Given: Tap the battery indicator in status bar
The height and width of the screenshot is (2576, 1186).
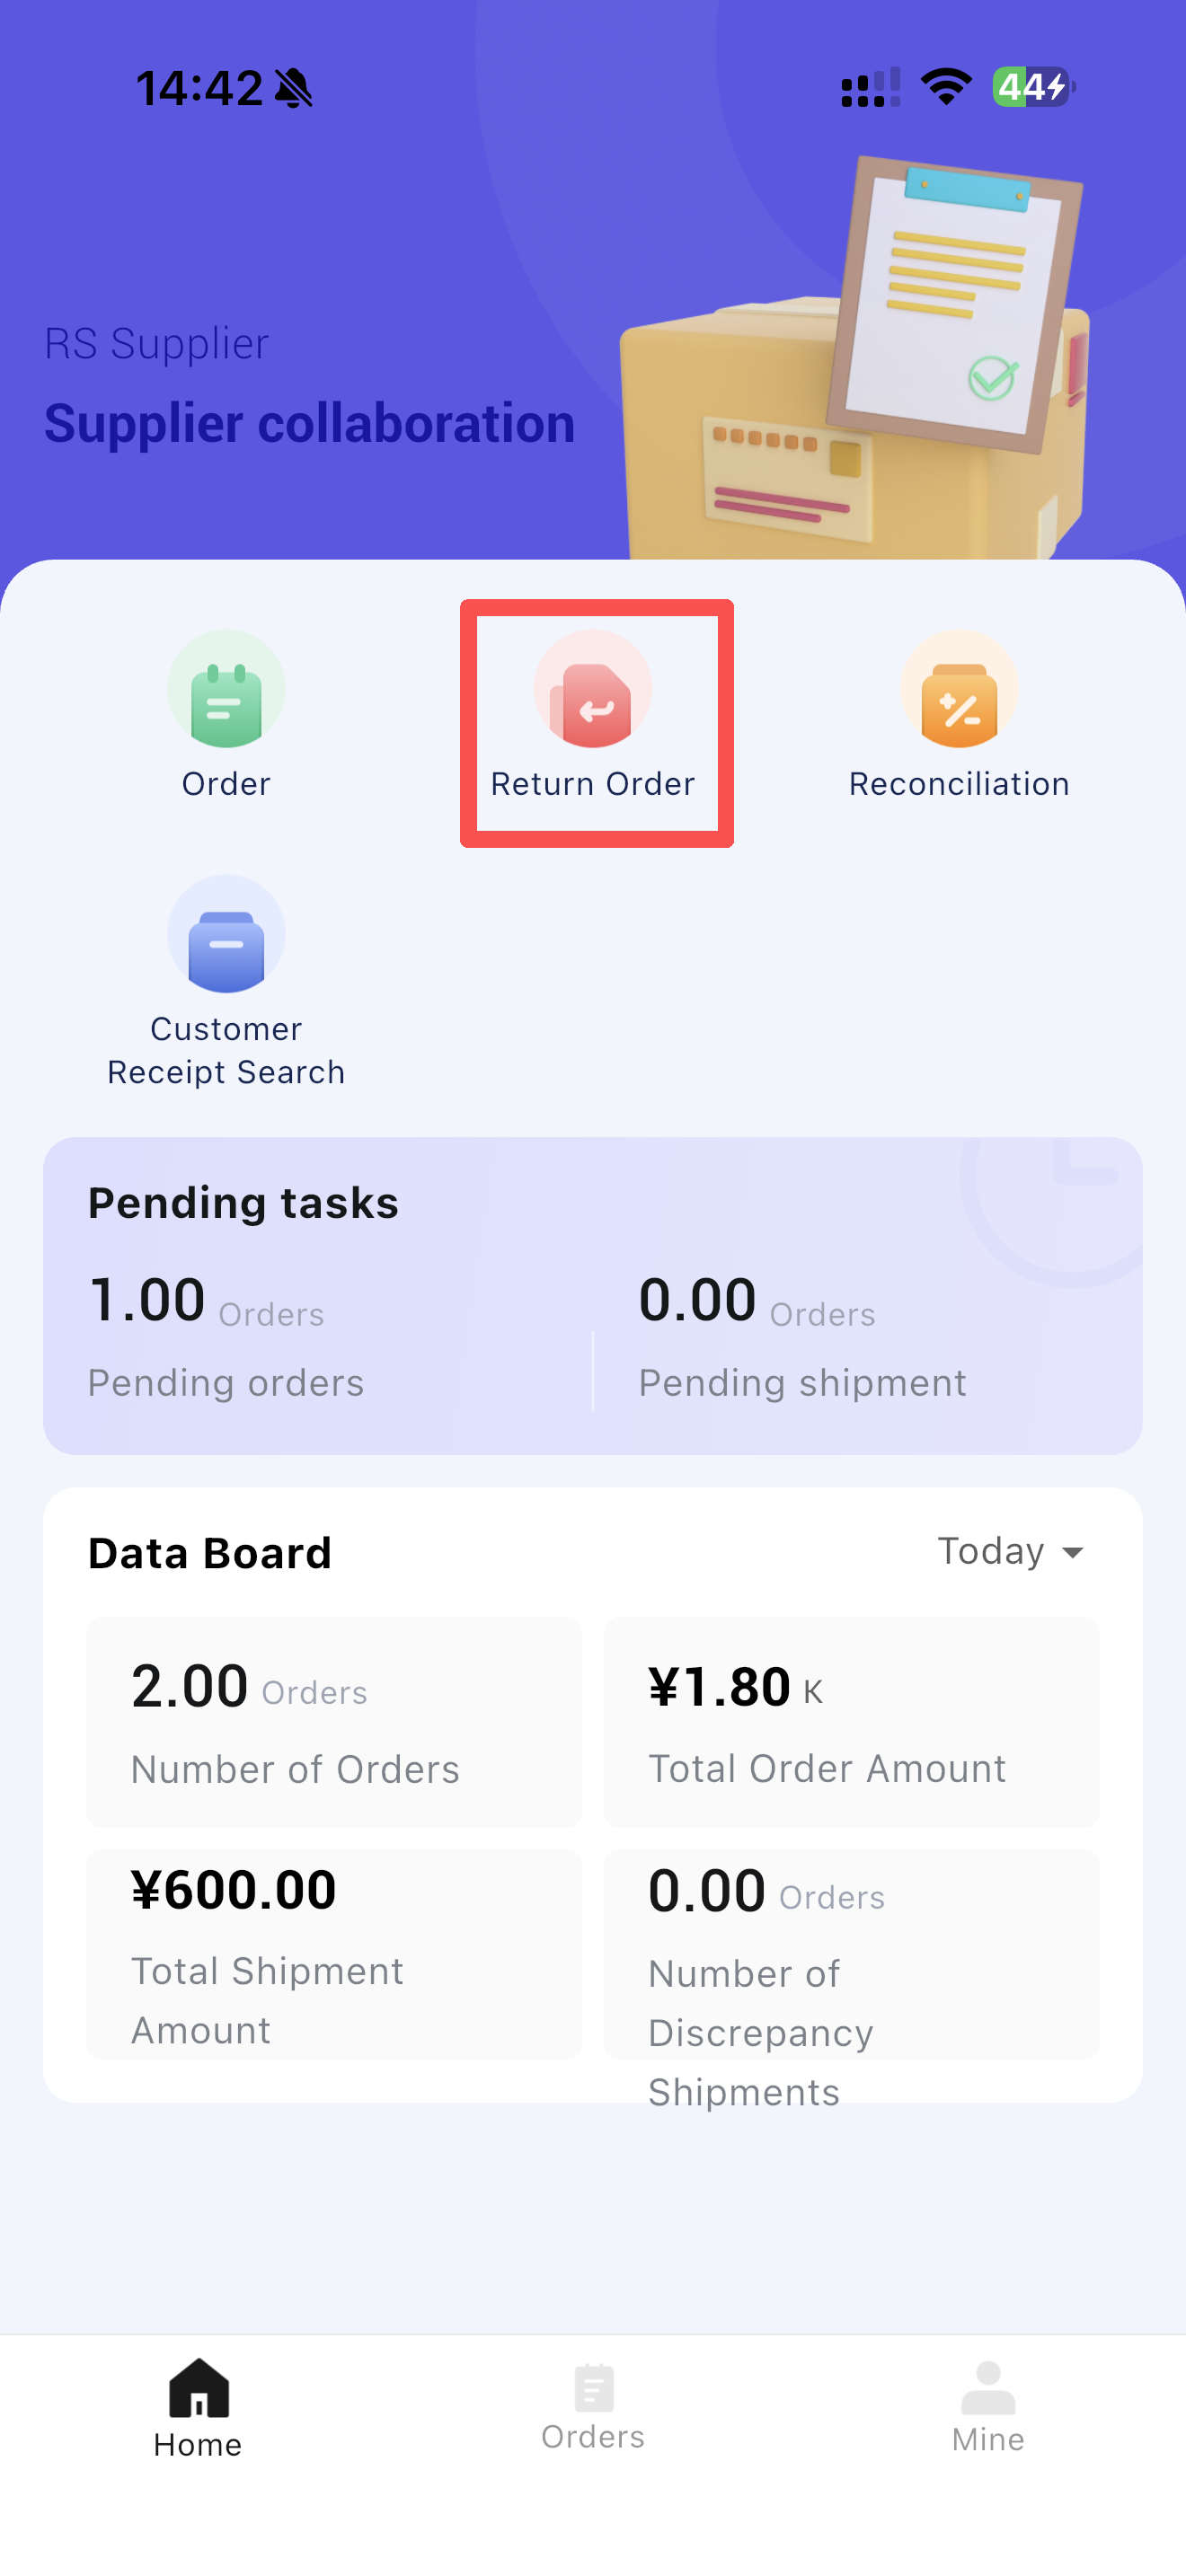Looking at the screenshot, I should coord(1032,87).
